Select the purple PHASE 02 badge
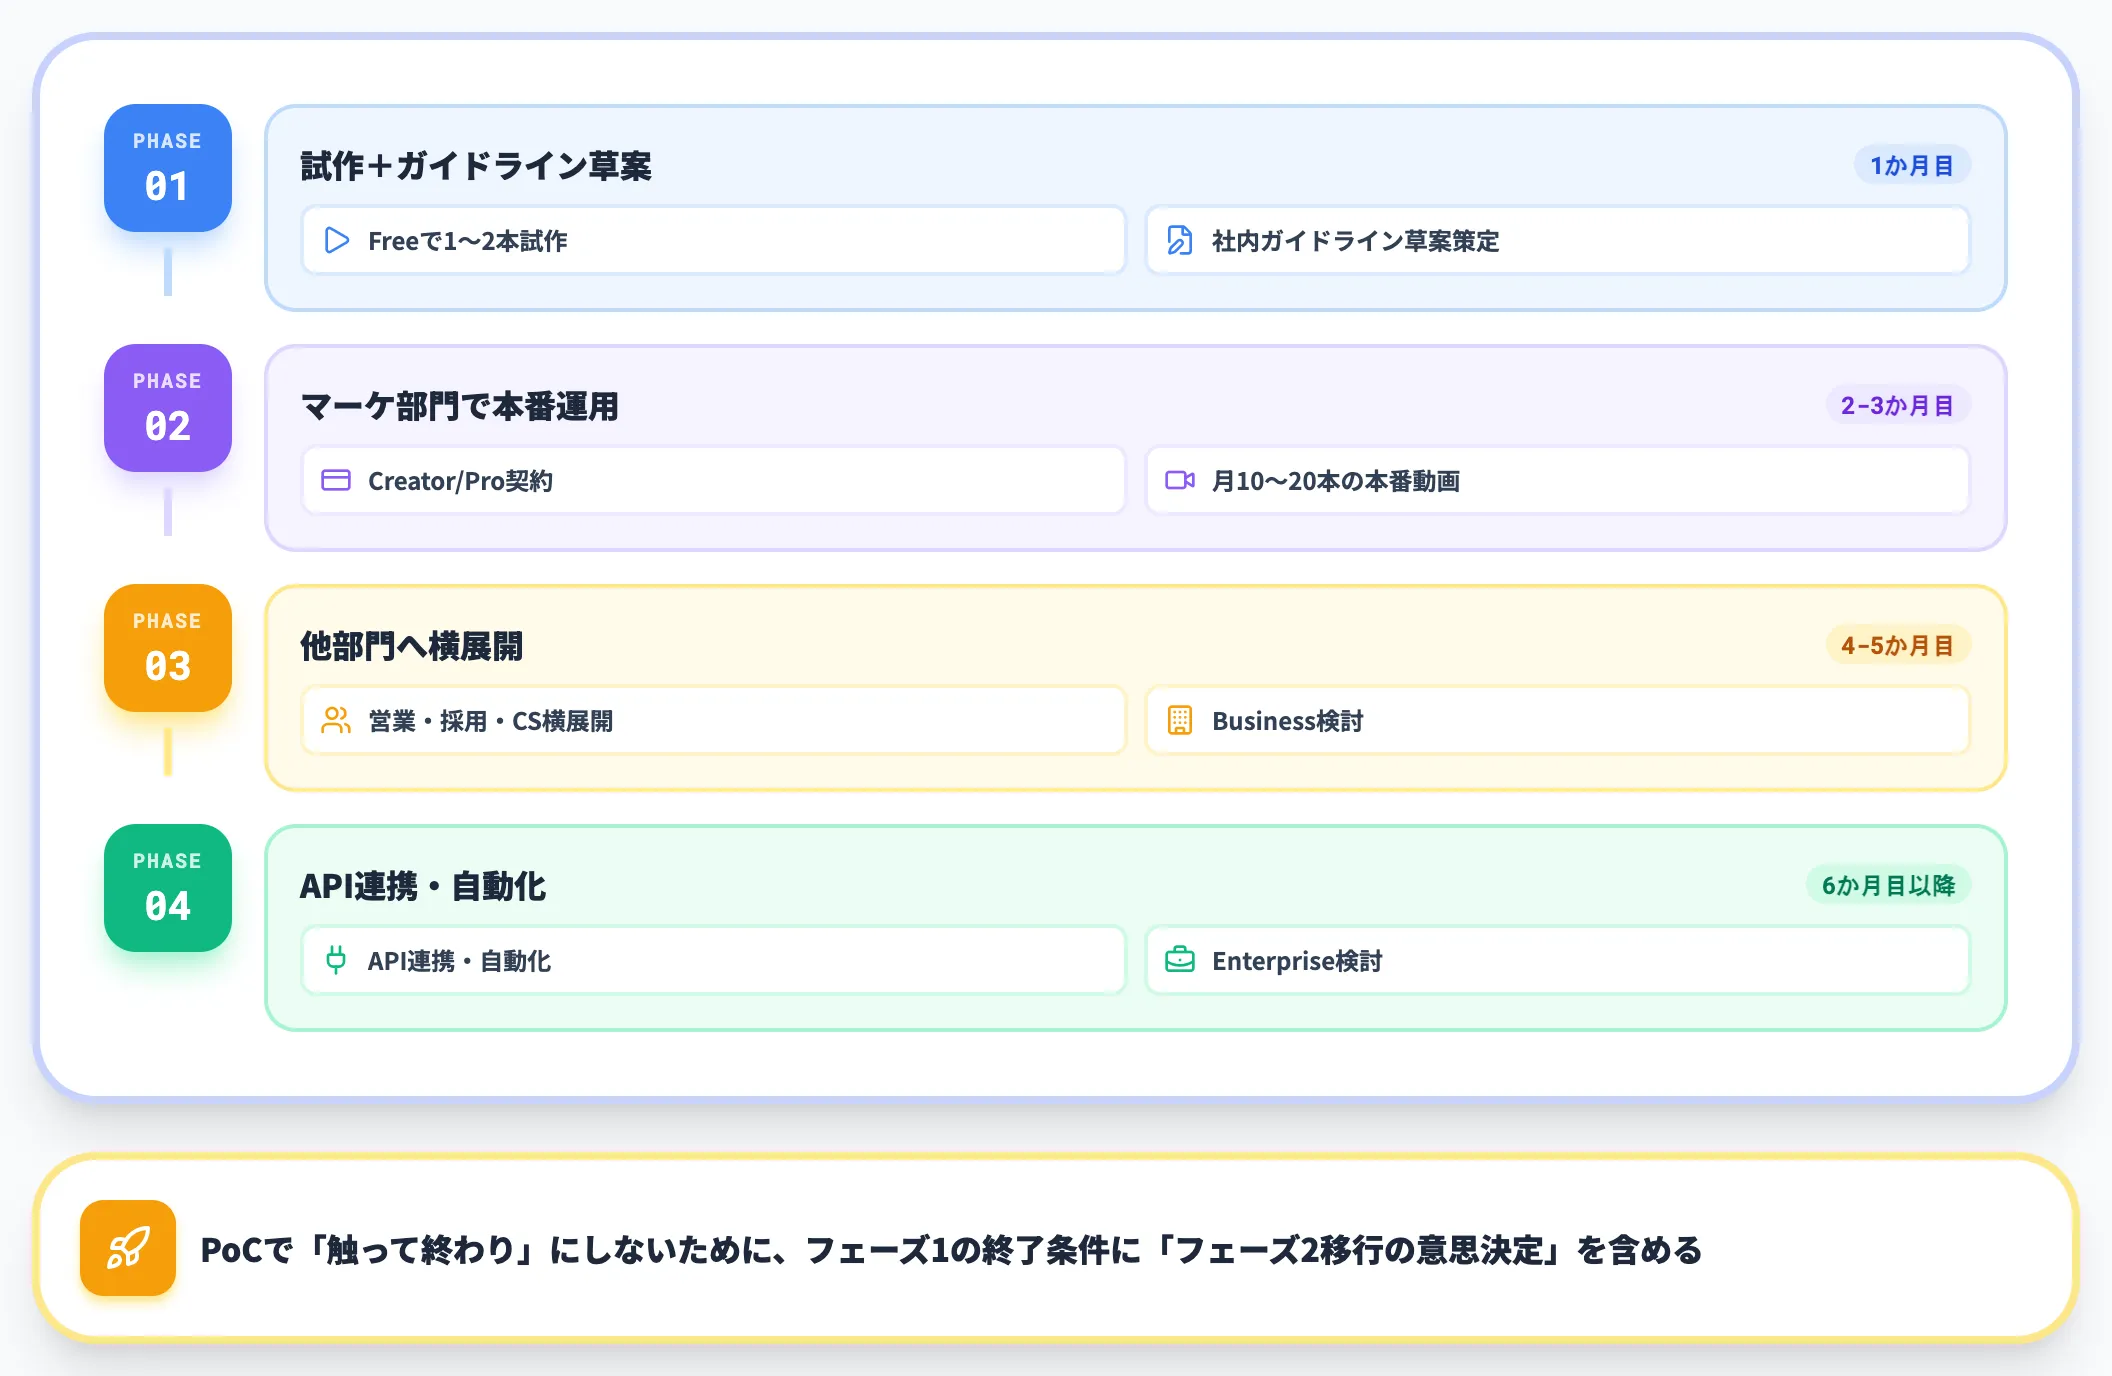Image resolution: width=2112 pixels, height=1376 pixels. click(168, 408)
